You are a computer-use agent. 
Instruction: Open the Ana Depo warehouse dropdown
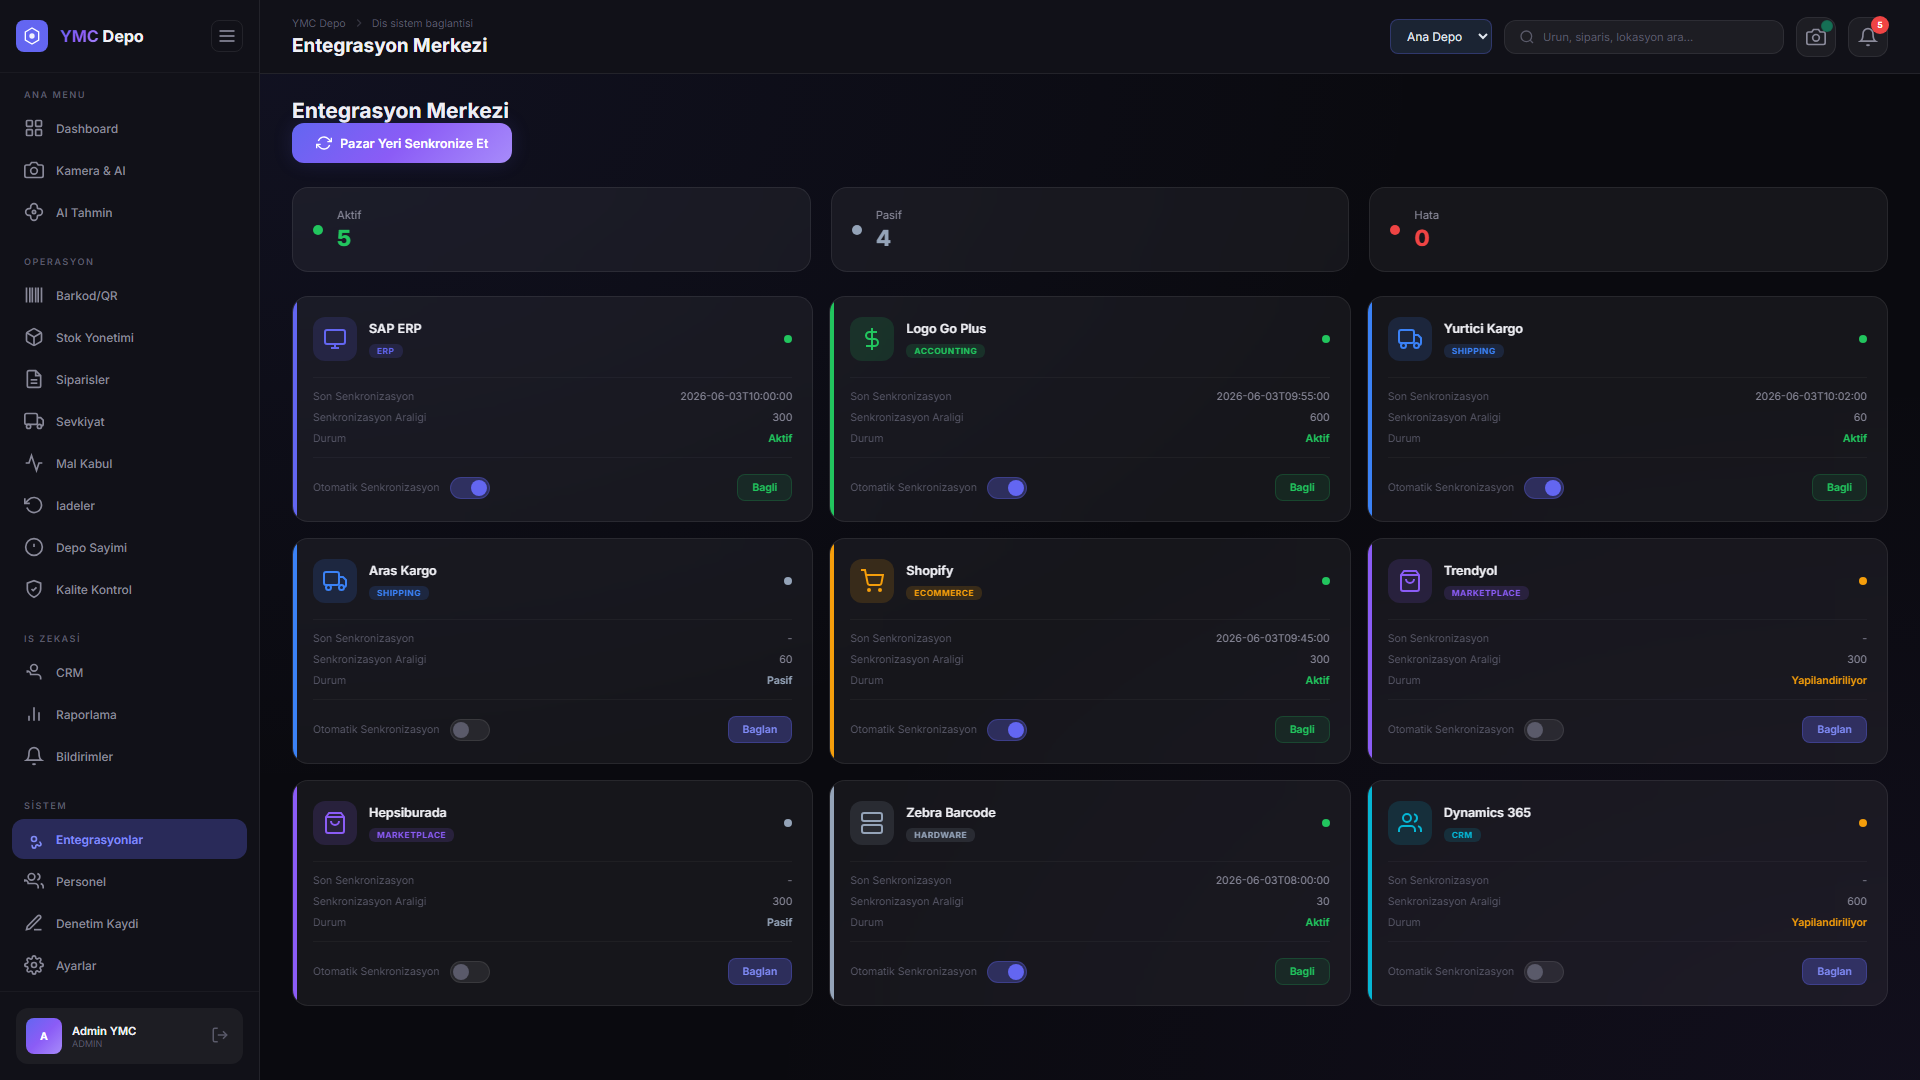coord(1440,37)
